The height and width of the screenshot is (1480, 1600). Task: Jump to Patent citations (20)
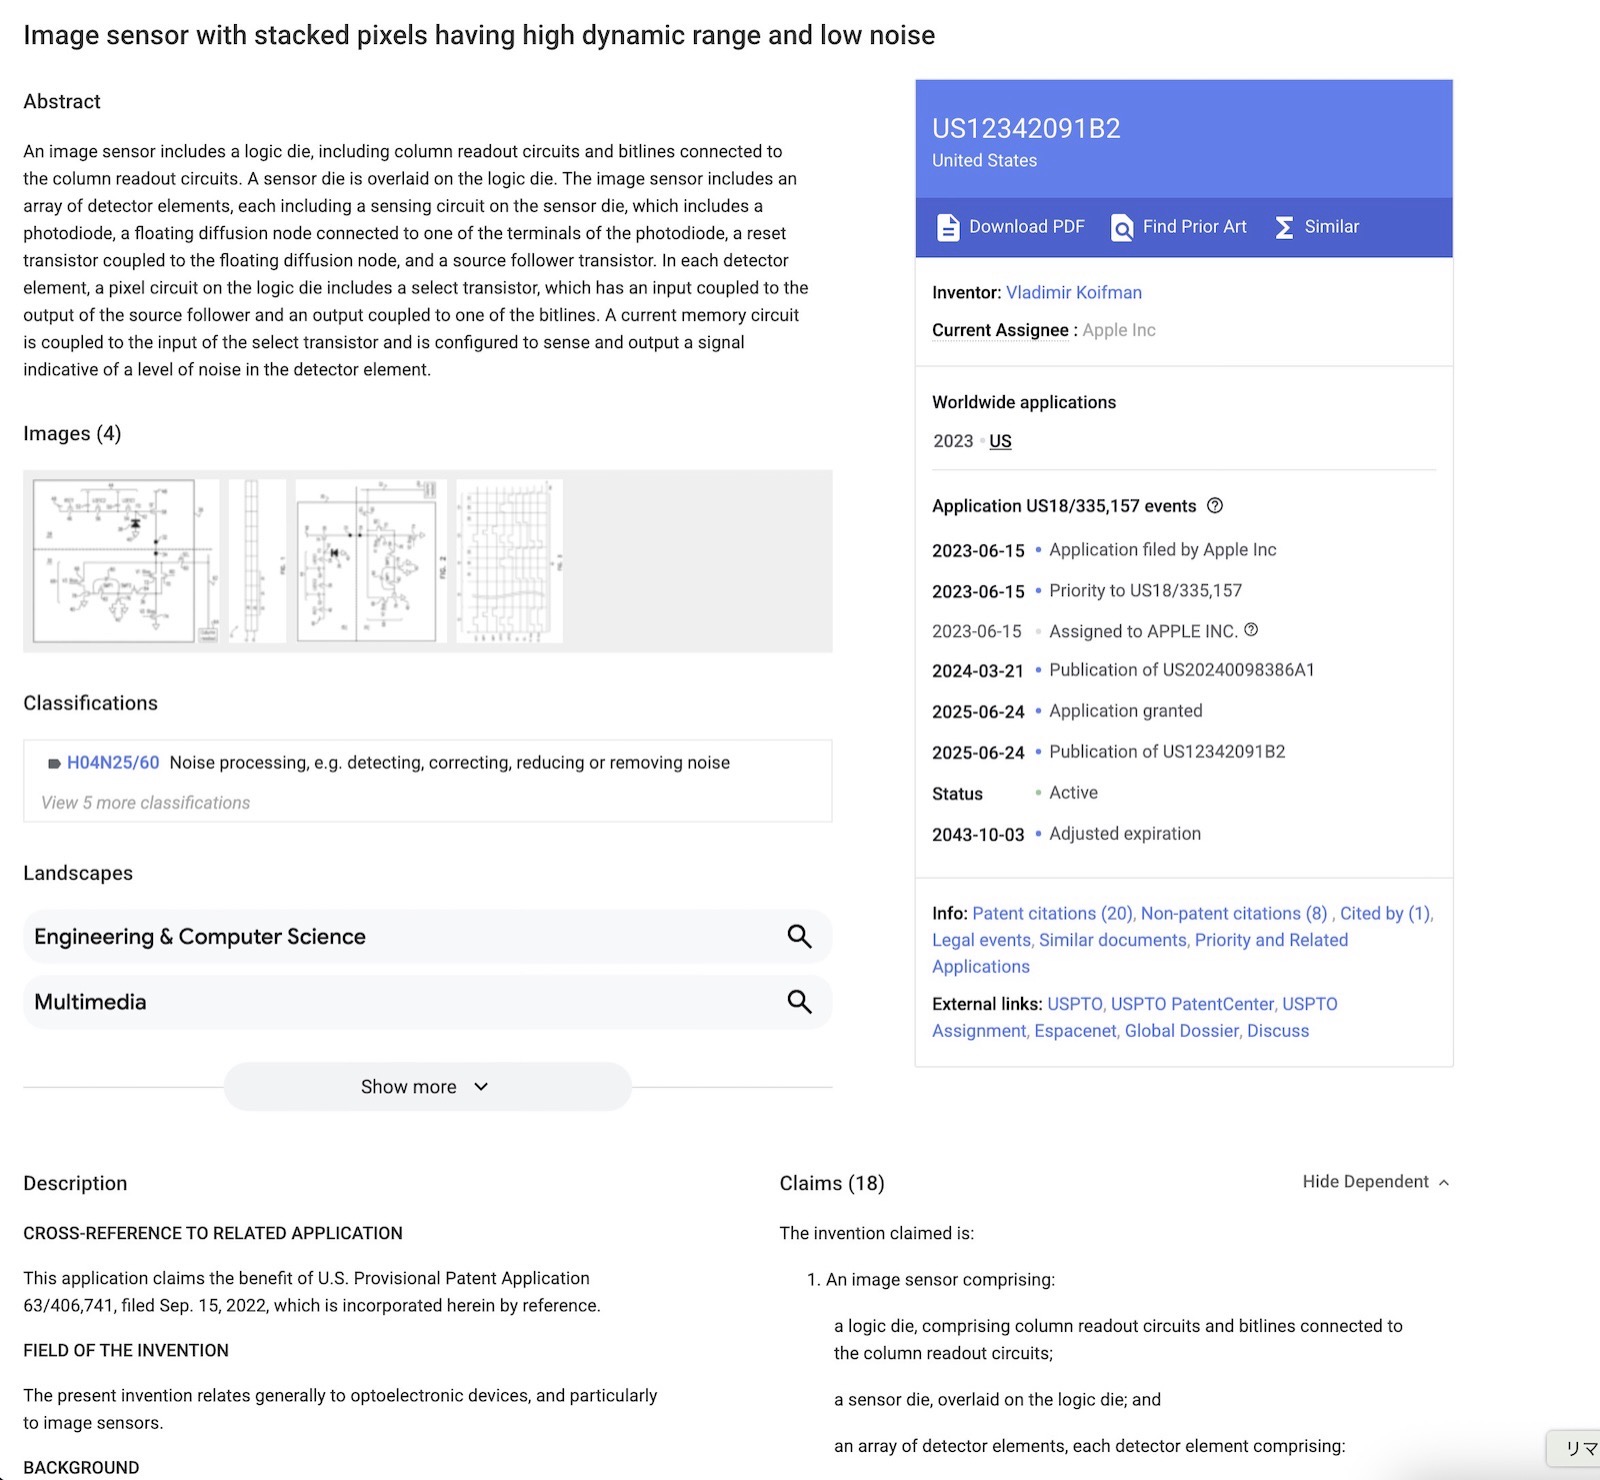pyautogui.click(x=1052, y=914)
